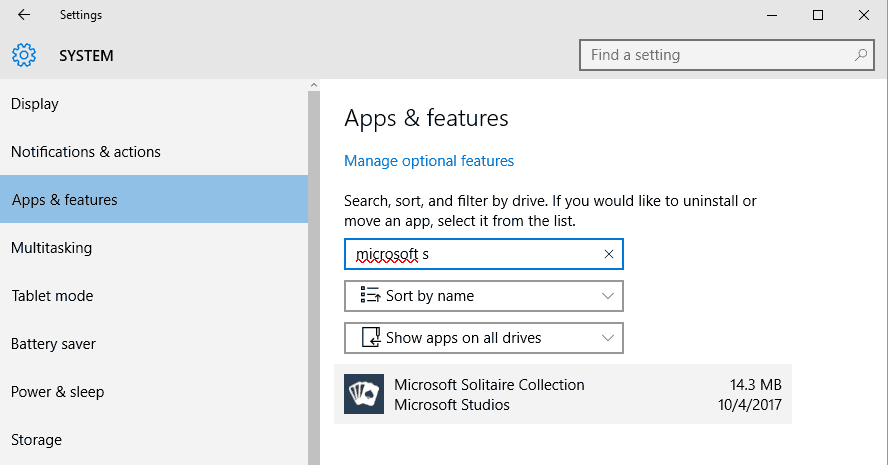The width and height of the screenshot is (888, 465).
Task: Click magnifier in Find a setting
Action: coord(861,55)
